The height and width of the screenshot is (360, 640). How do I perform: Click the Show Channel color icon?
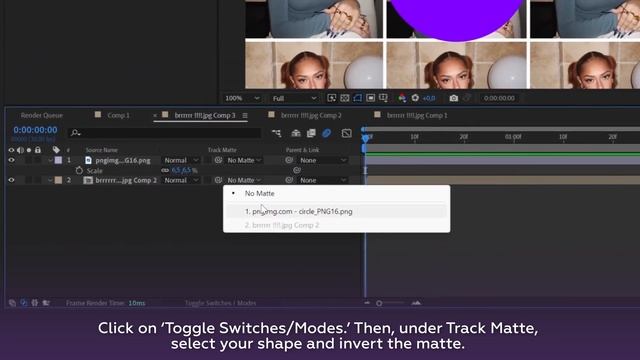point(402,98)
